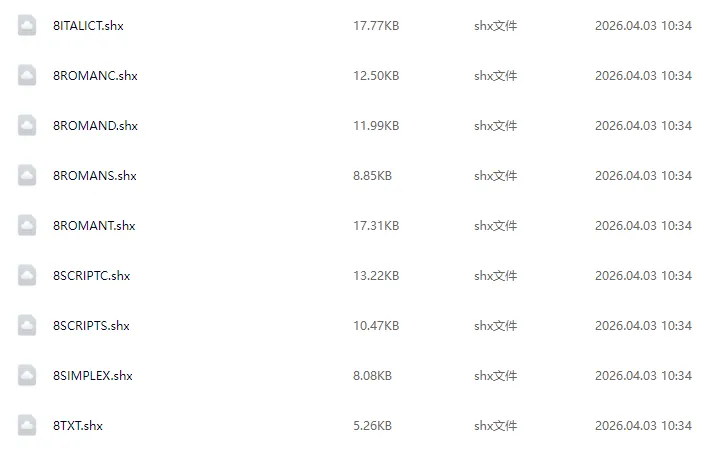Select the icon beside 8ROMANS.shx

[27, 176]
